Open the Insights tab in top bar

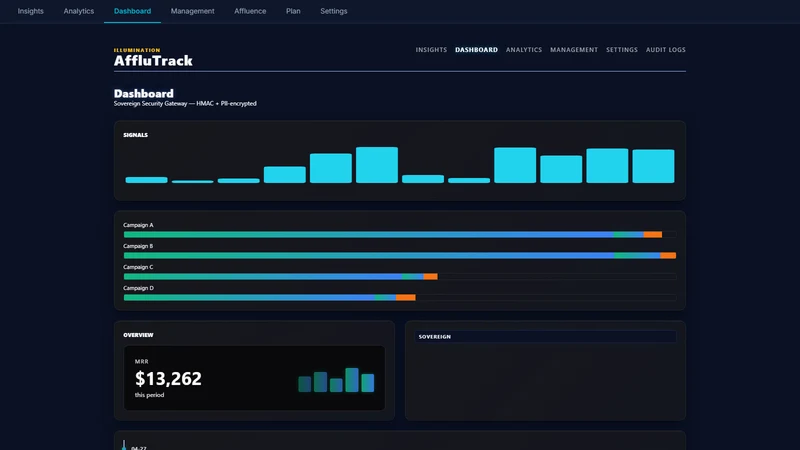tap(31, 11)
